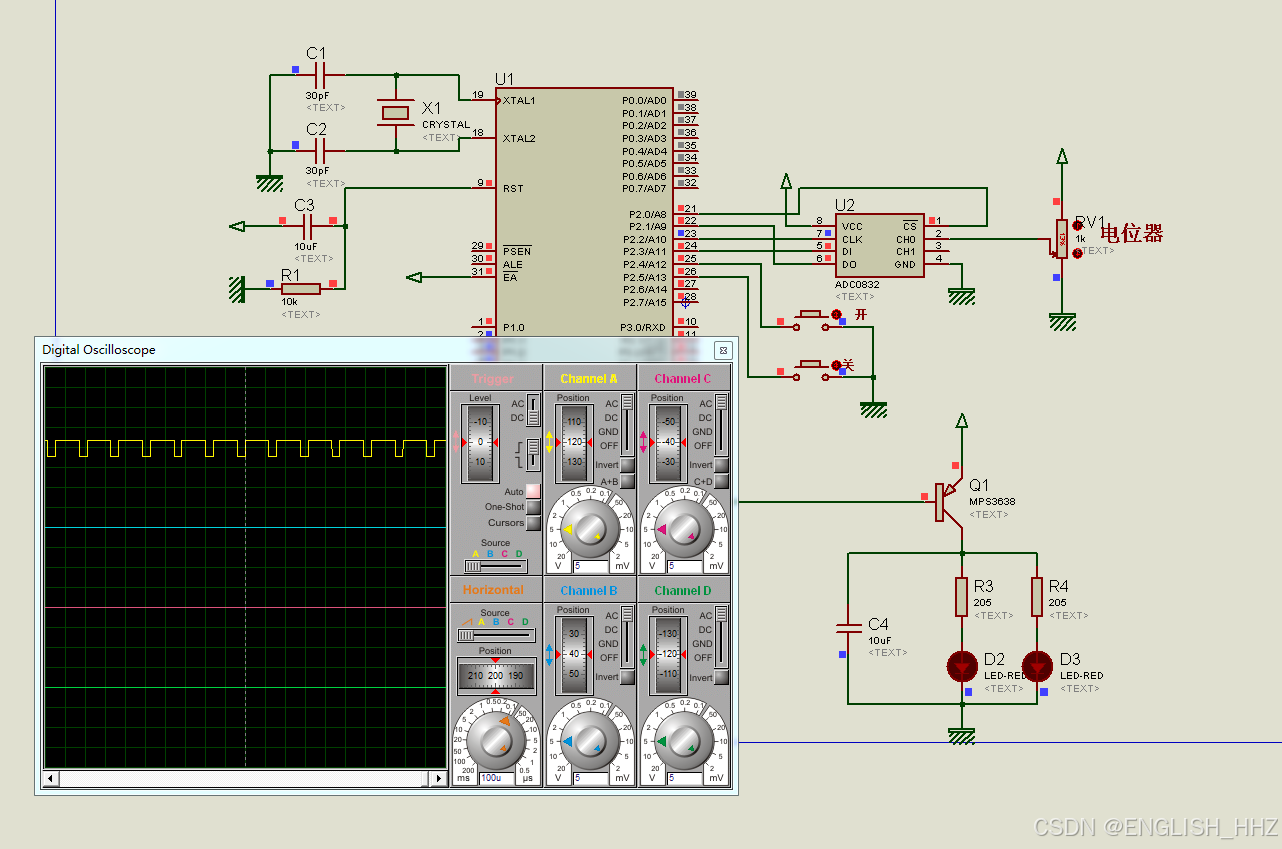The width and height of the screenshot is (1282, 849).
Task: Click the Channel A Position wheel
Action: pyautogui.click(x=574, y=441)
